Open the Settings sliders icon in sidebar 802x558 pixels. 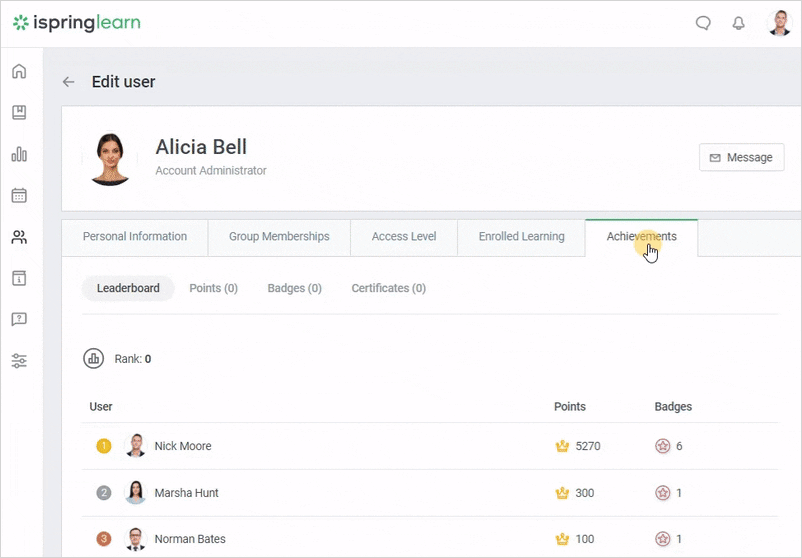(19, 361)
